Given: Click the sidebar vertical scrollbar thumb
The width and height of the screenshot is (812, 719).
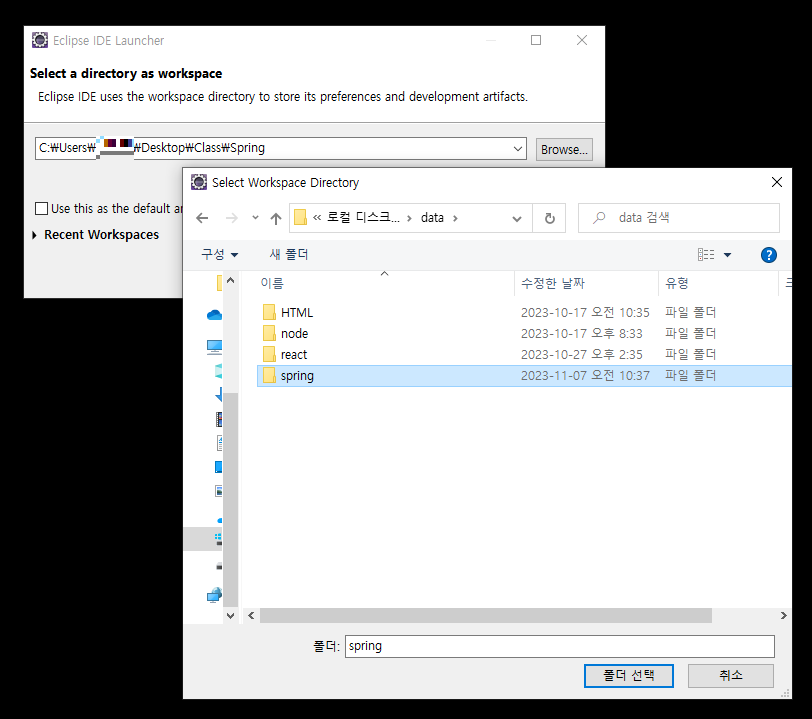Looking at the screenshot, I should 231,499.
